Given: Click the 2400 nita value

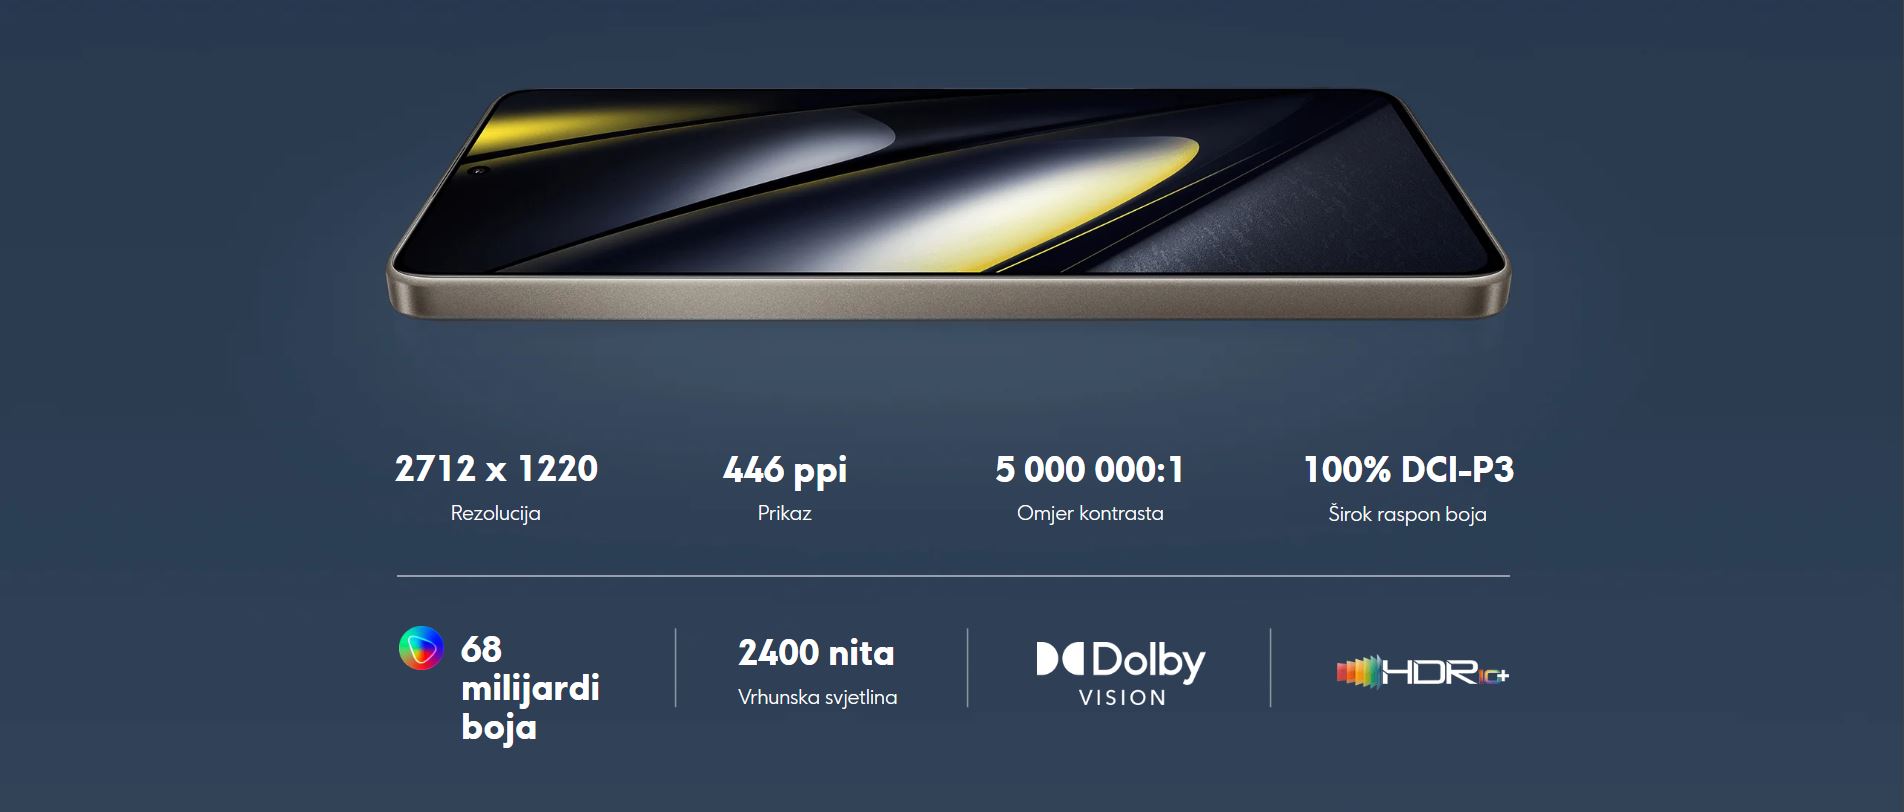Looking at the screenshot, I should pyautogui.click(x=816, y=653).
